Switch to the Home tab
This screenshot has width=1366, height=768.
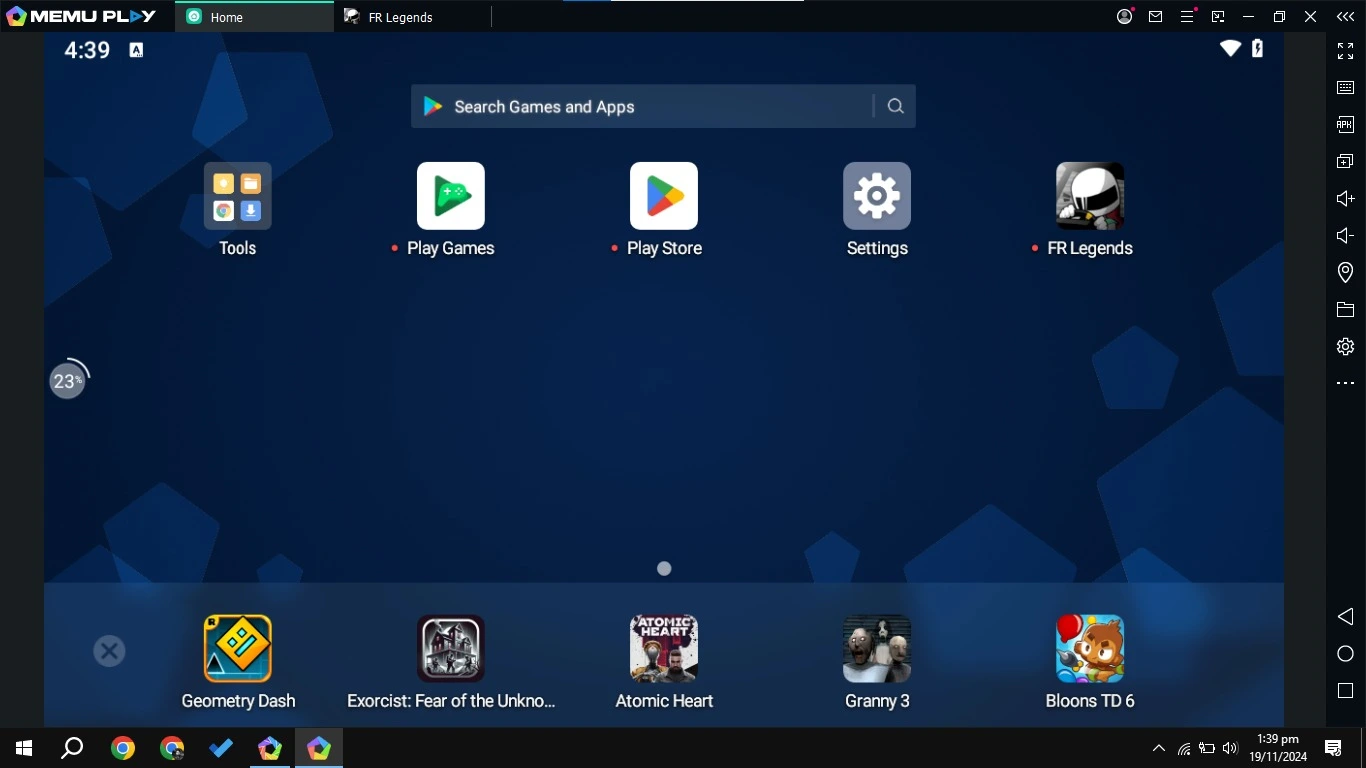pos(255,17)
